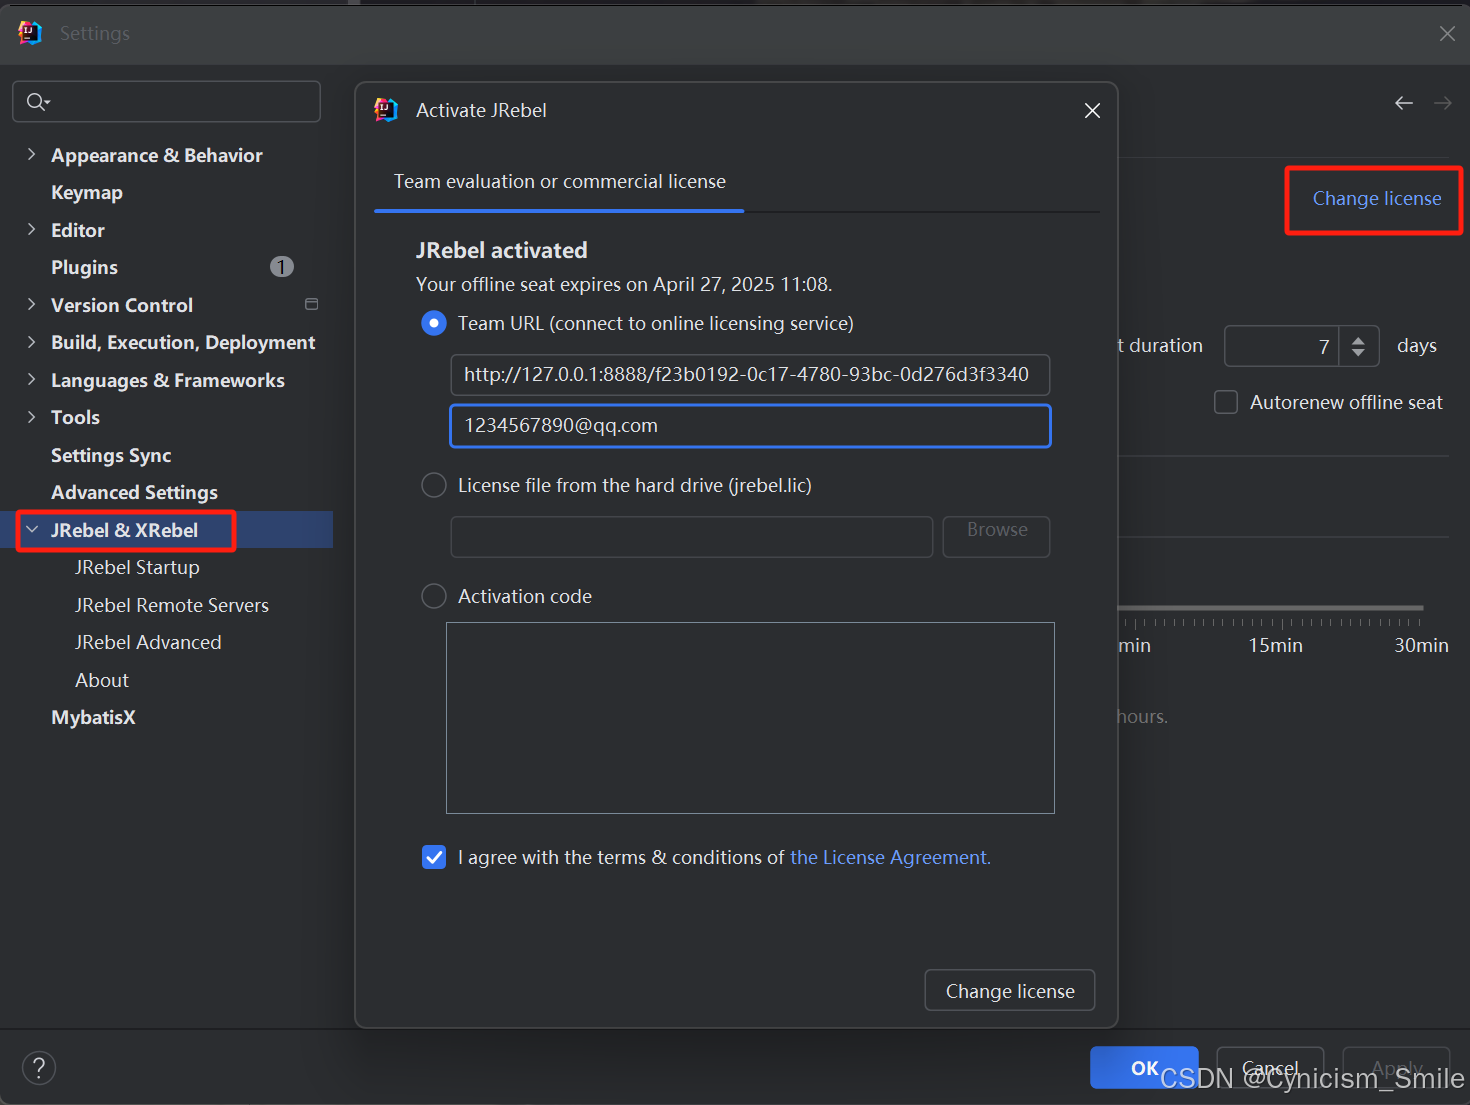This screenshot has width=1470, height=1105.
Task: Click the Team URL input field
Action: (x=750, y=375)
